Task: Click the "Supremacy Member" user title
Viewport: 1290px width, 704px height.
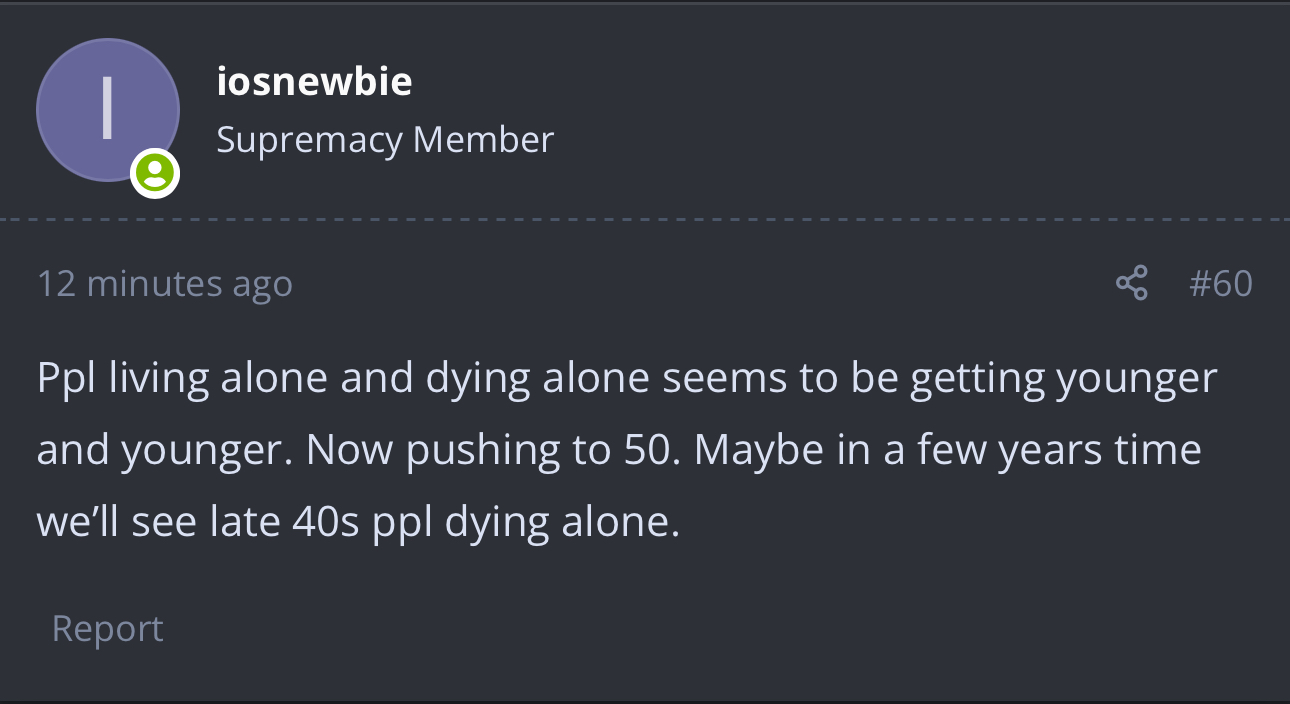Action: (385, 140)
